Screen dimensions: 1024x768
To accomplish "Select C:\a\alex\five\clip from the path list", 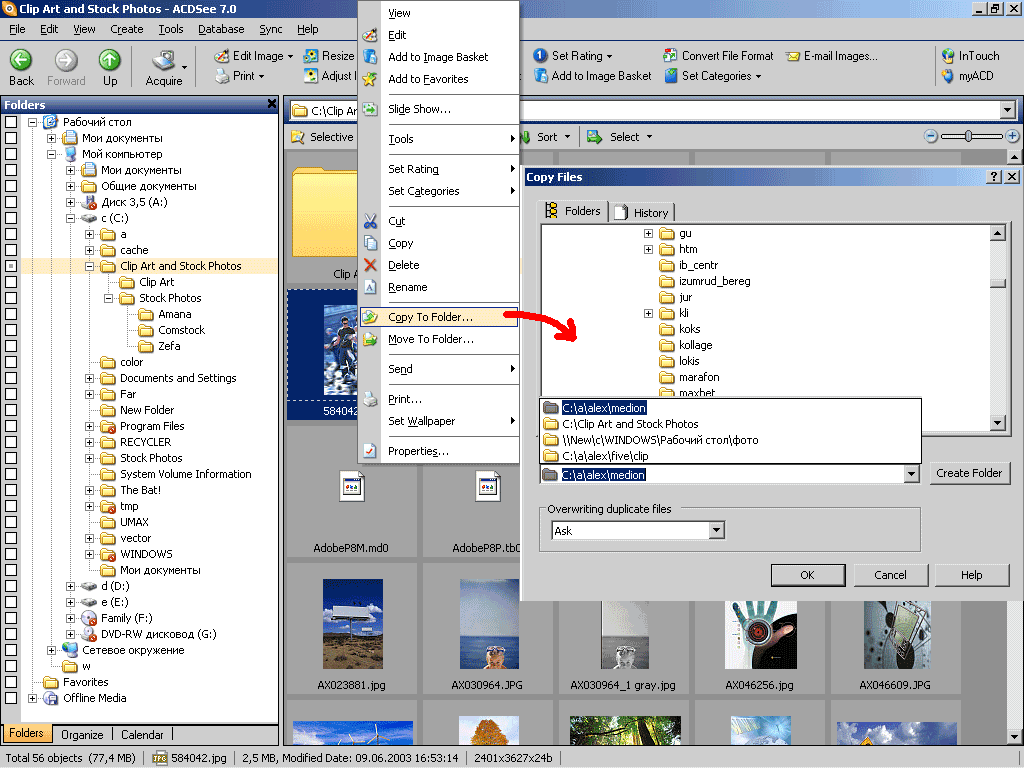I will 731,456.
